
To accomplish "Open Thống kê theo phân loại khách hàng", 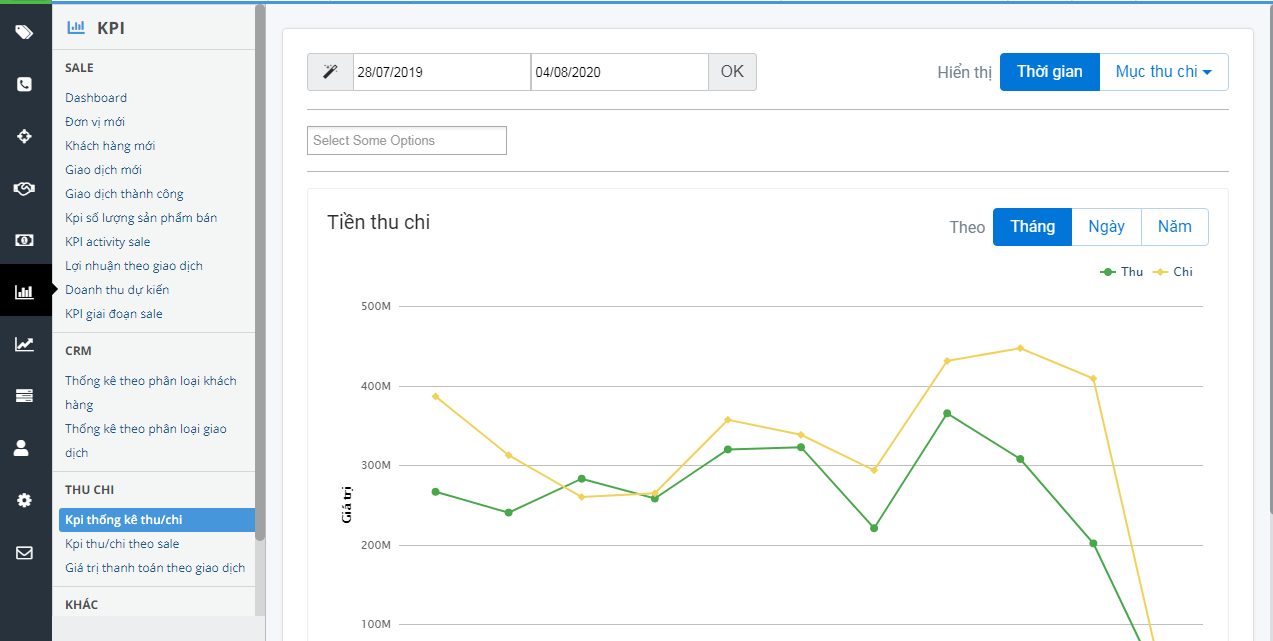I will tap(151, 393).
